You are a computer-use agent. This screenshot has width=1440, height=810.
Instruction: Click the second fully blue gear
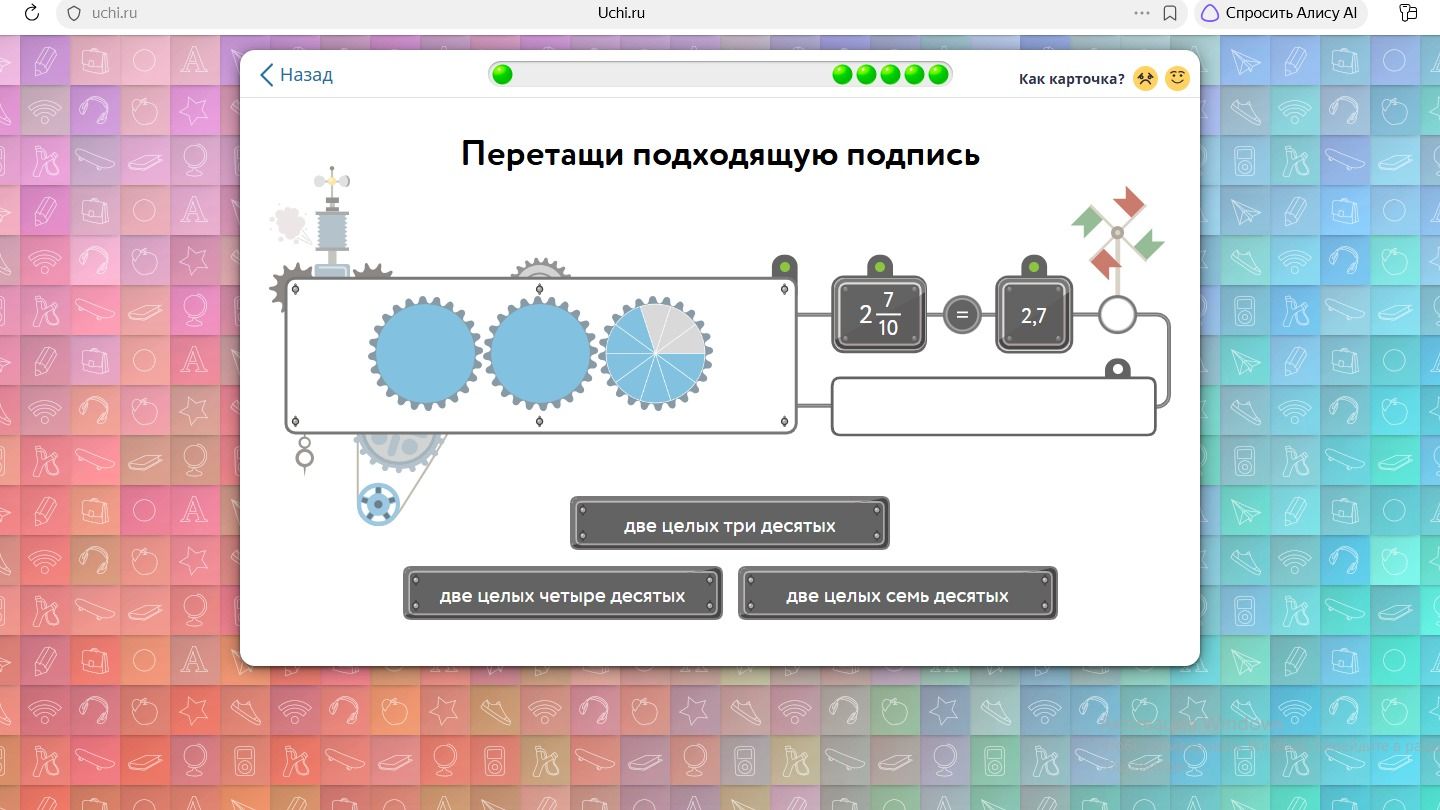[540, 353]
